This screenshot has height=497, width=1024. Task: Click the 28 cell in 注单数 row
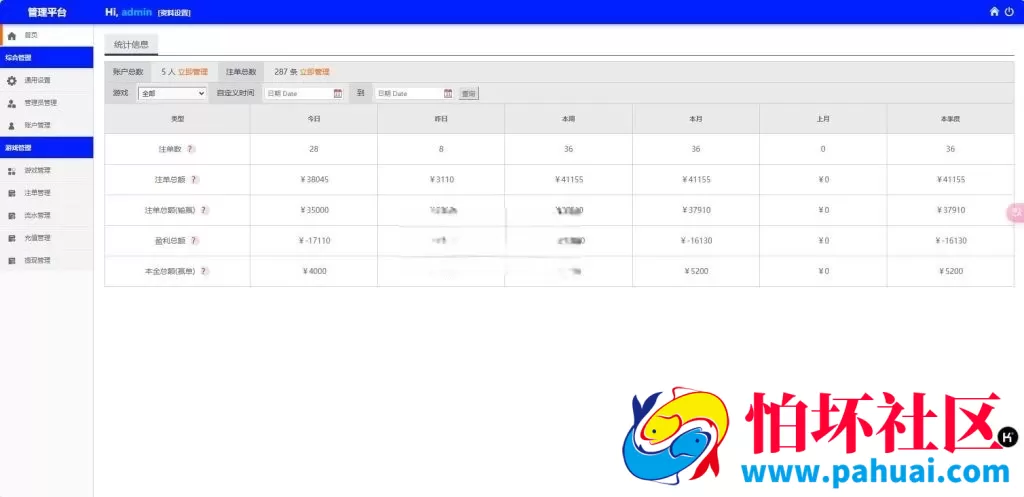(313, 149)
